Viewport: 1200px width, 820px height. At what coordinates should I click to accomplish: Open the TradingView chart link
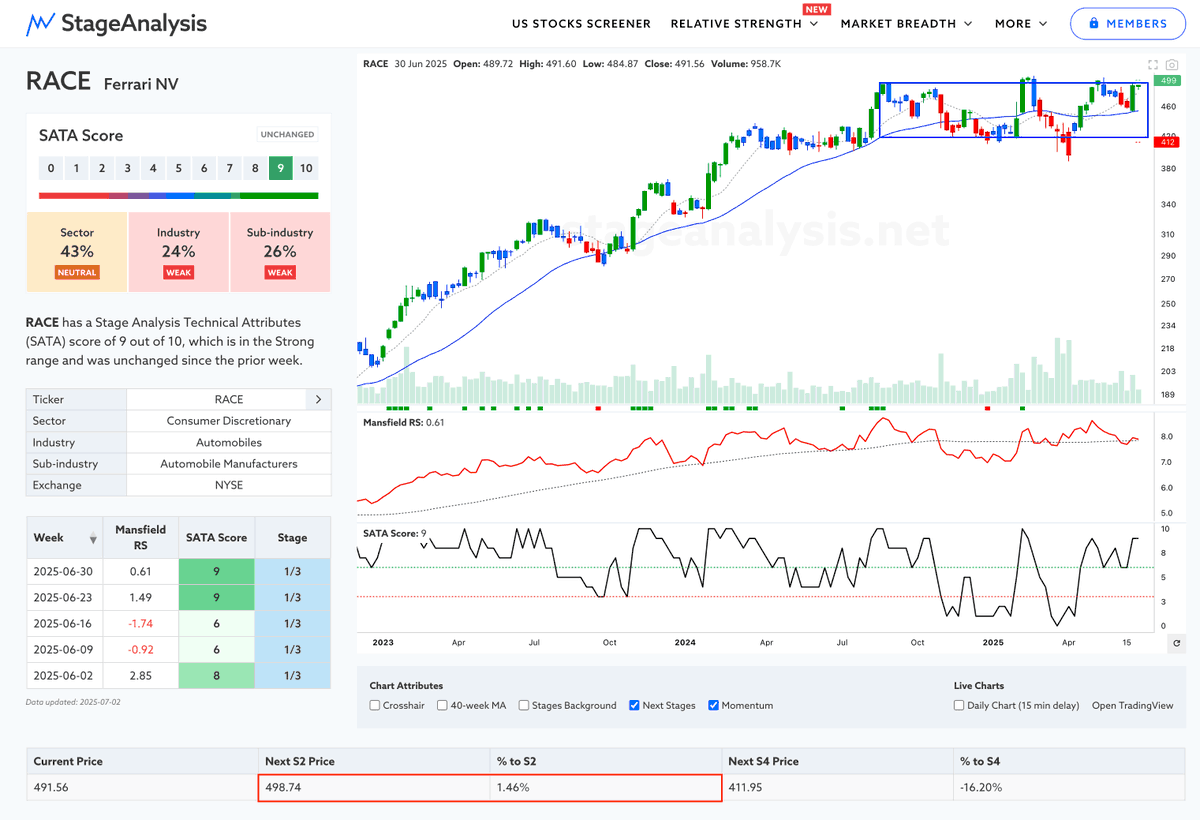(x=1132, y=705)
